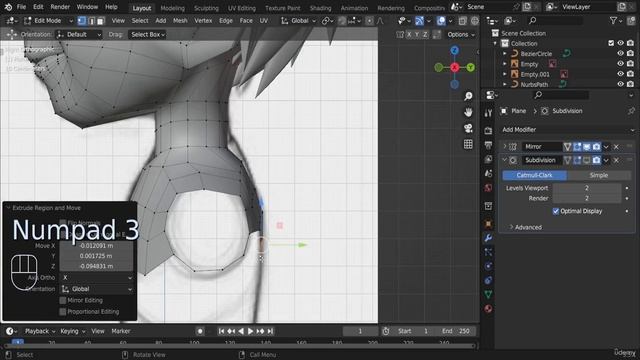The image size is (640, 360).
Task: Open the Edit Mode dropdown
Action: click(x=48, y=20)
